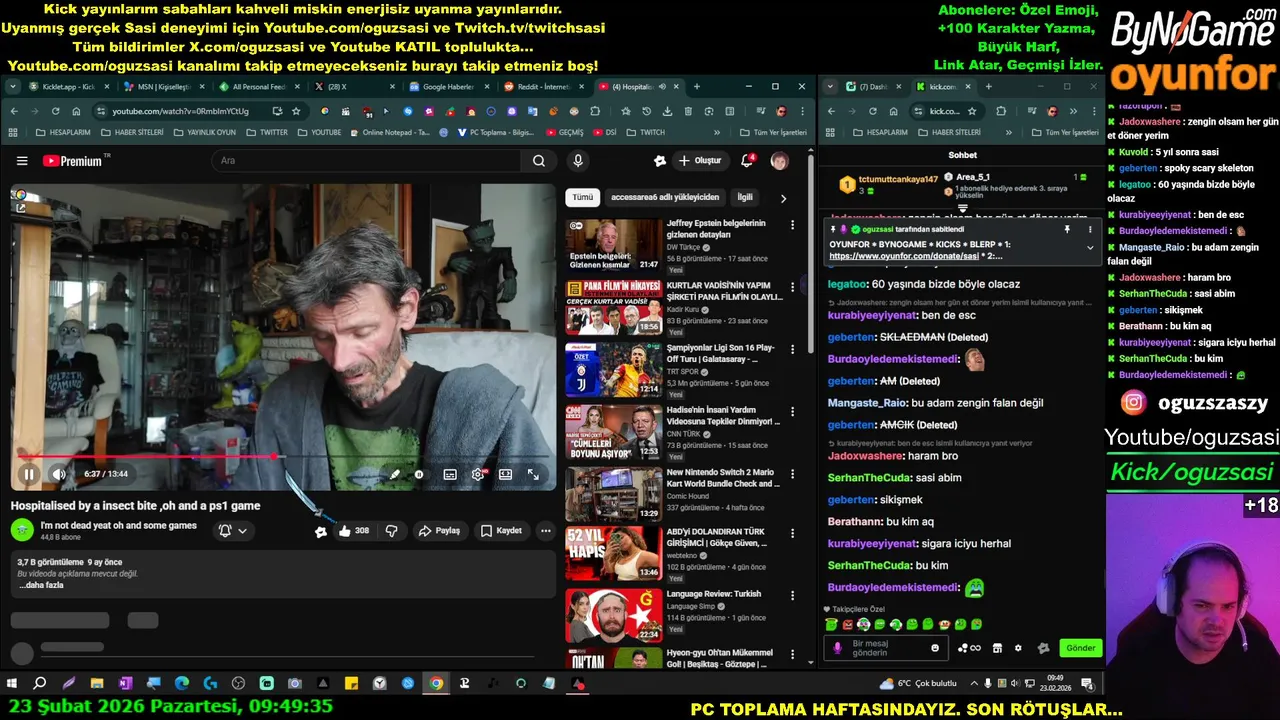
Task: Open the YouTube hamburger guide menu
Action: point(22,161)
